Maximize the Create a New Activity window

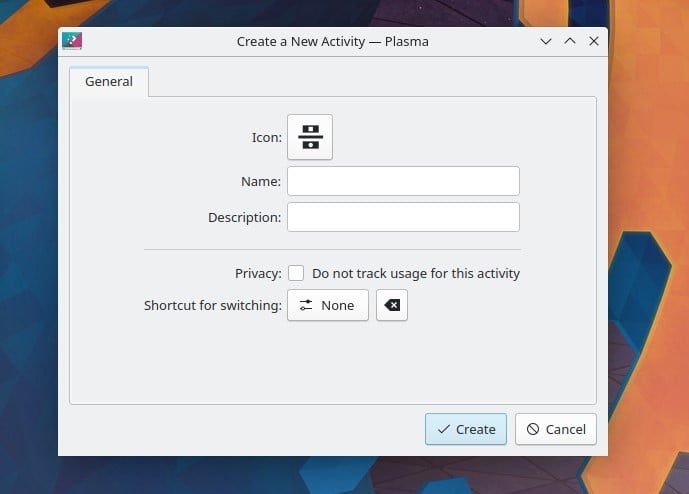(570, 41)
